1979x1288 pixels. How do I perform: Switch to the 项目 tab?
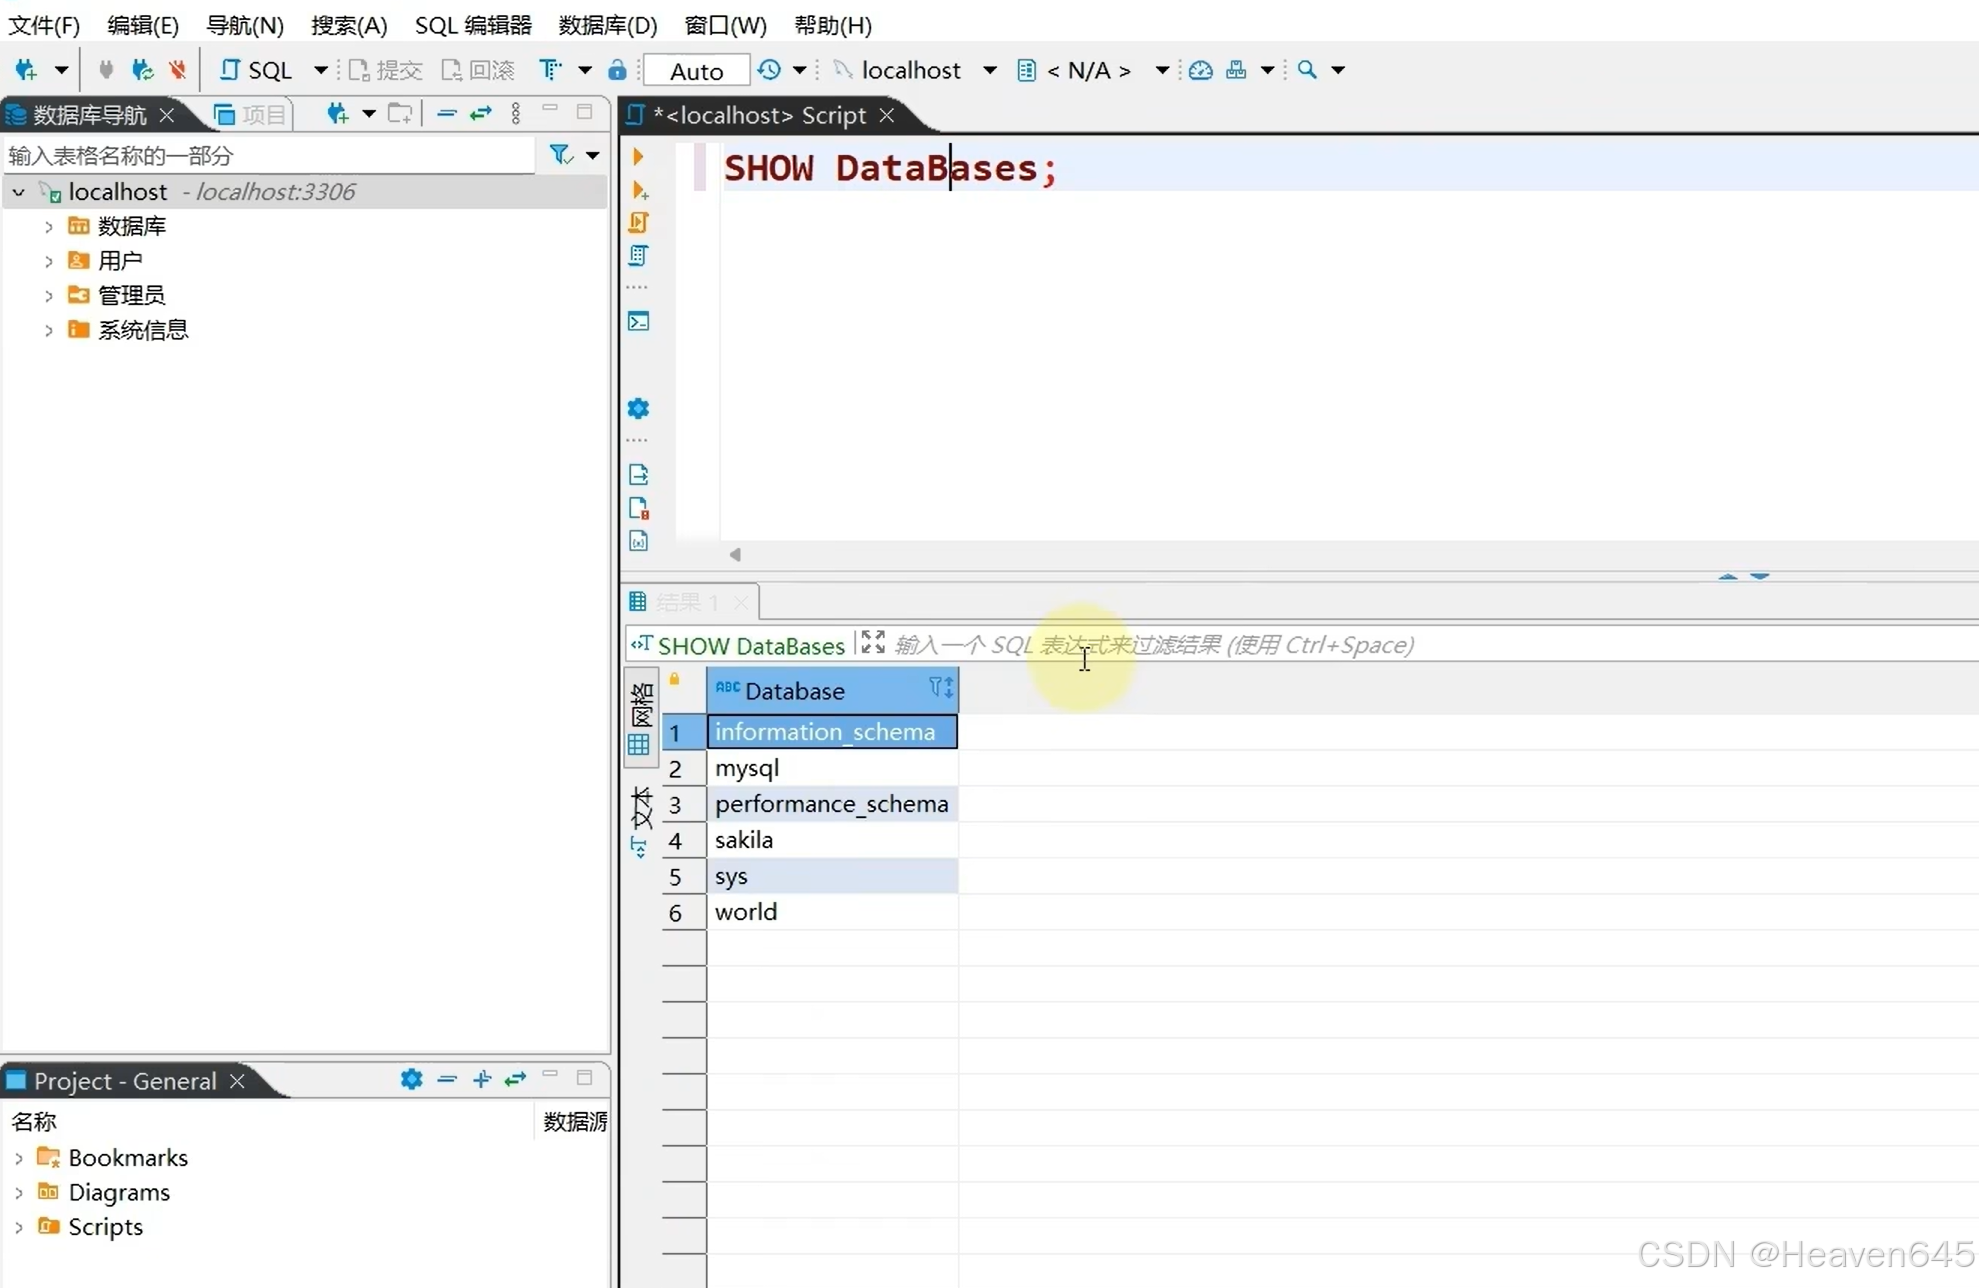pos(251,115)
